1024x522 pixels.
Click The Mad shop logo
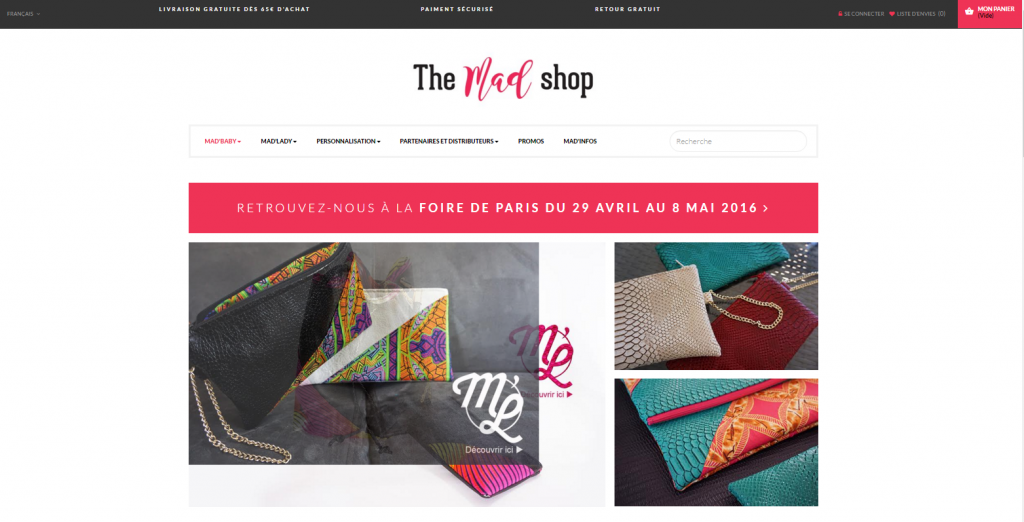click(x=503, y=78)
